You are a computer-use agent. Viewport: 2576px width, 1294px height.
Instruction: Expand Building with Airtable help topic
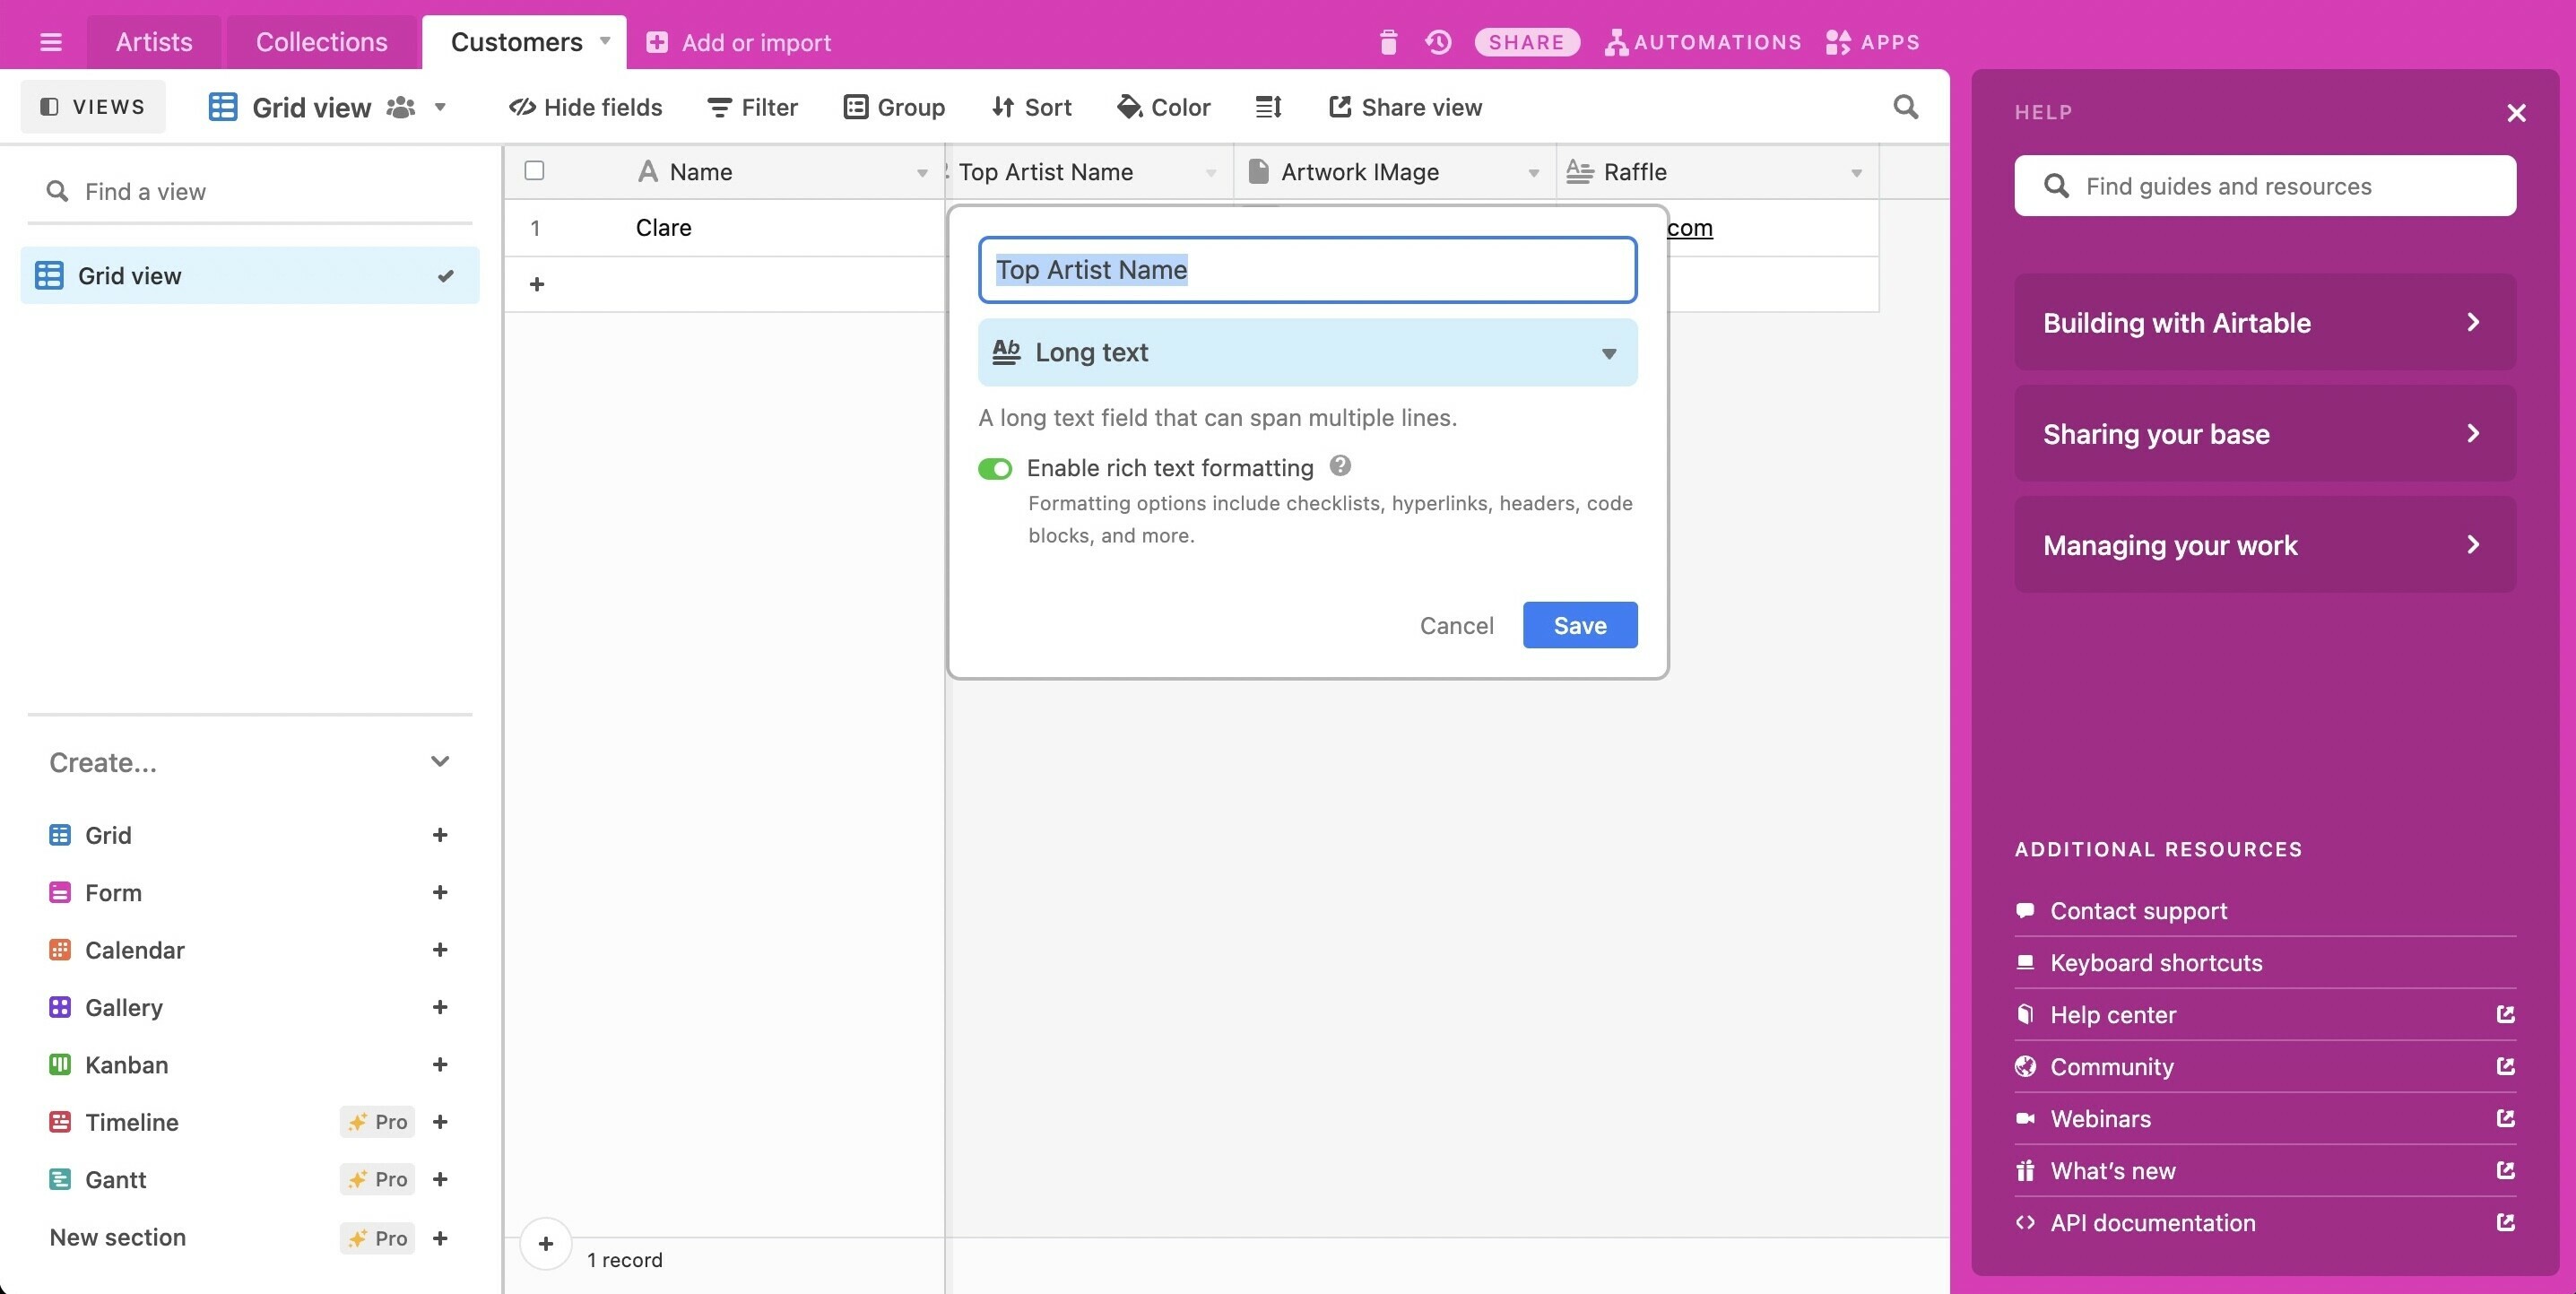(2265, 322)
